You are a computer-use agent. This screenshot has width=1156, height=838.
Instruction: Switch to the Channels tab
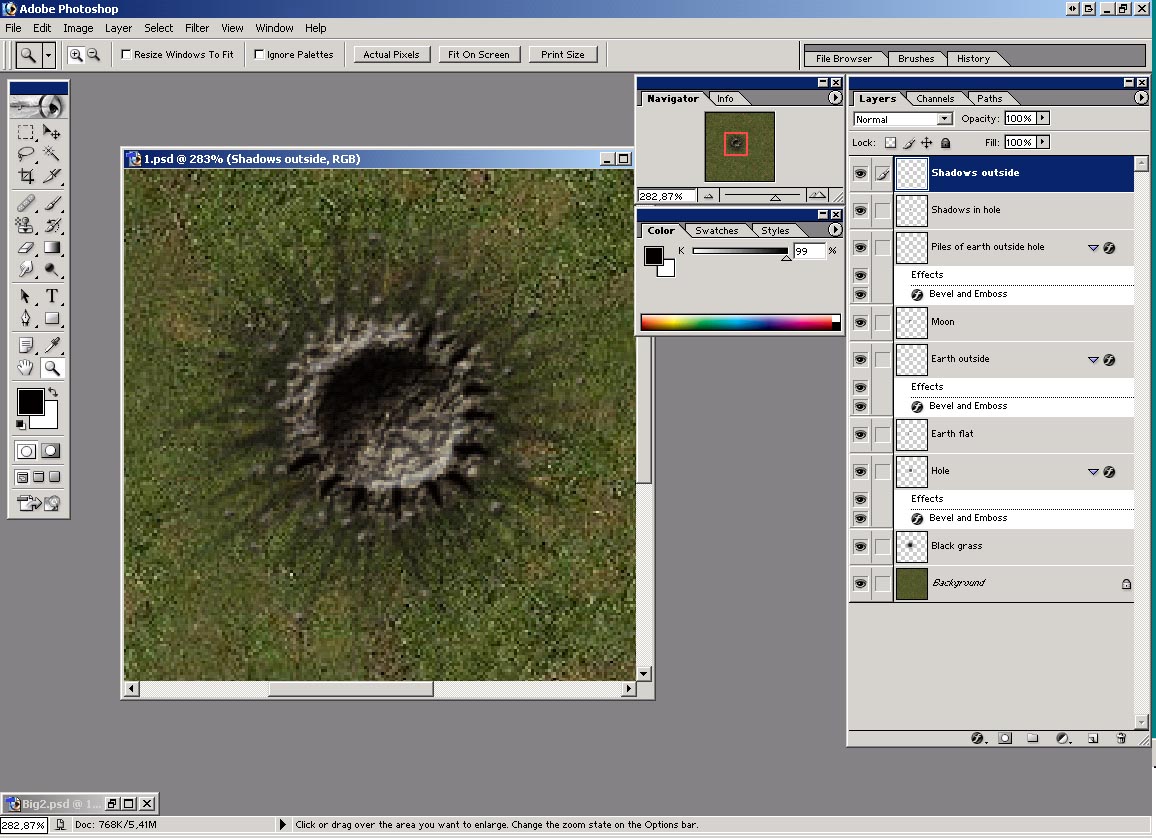tap(935, 98)
